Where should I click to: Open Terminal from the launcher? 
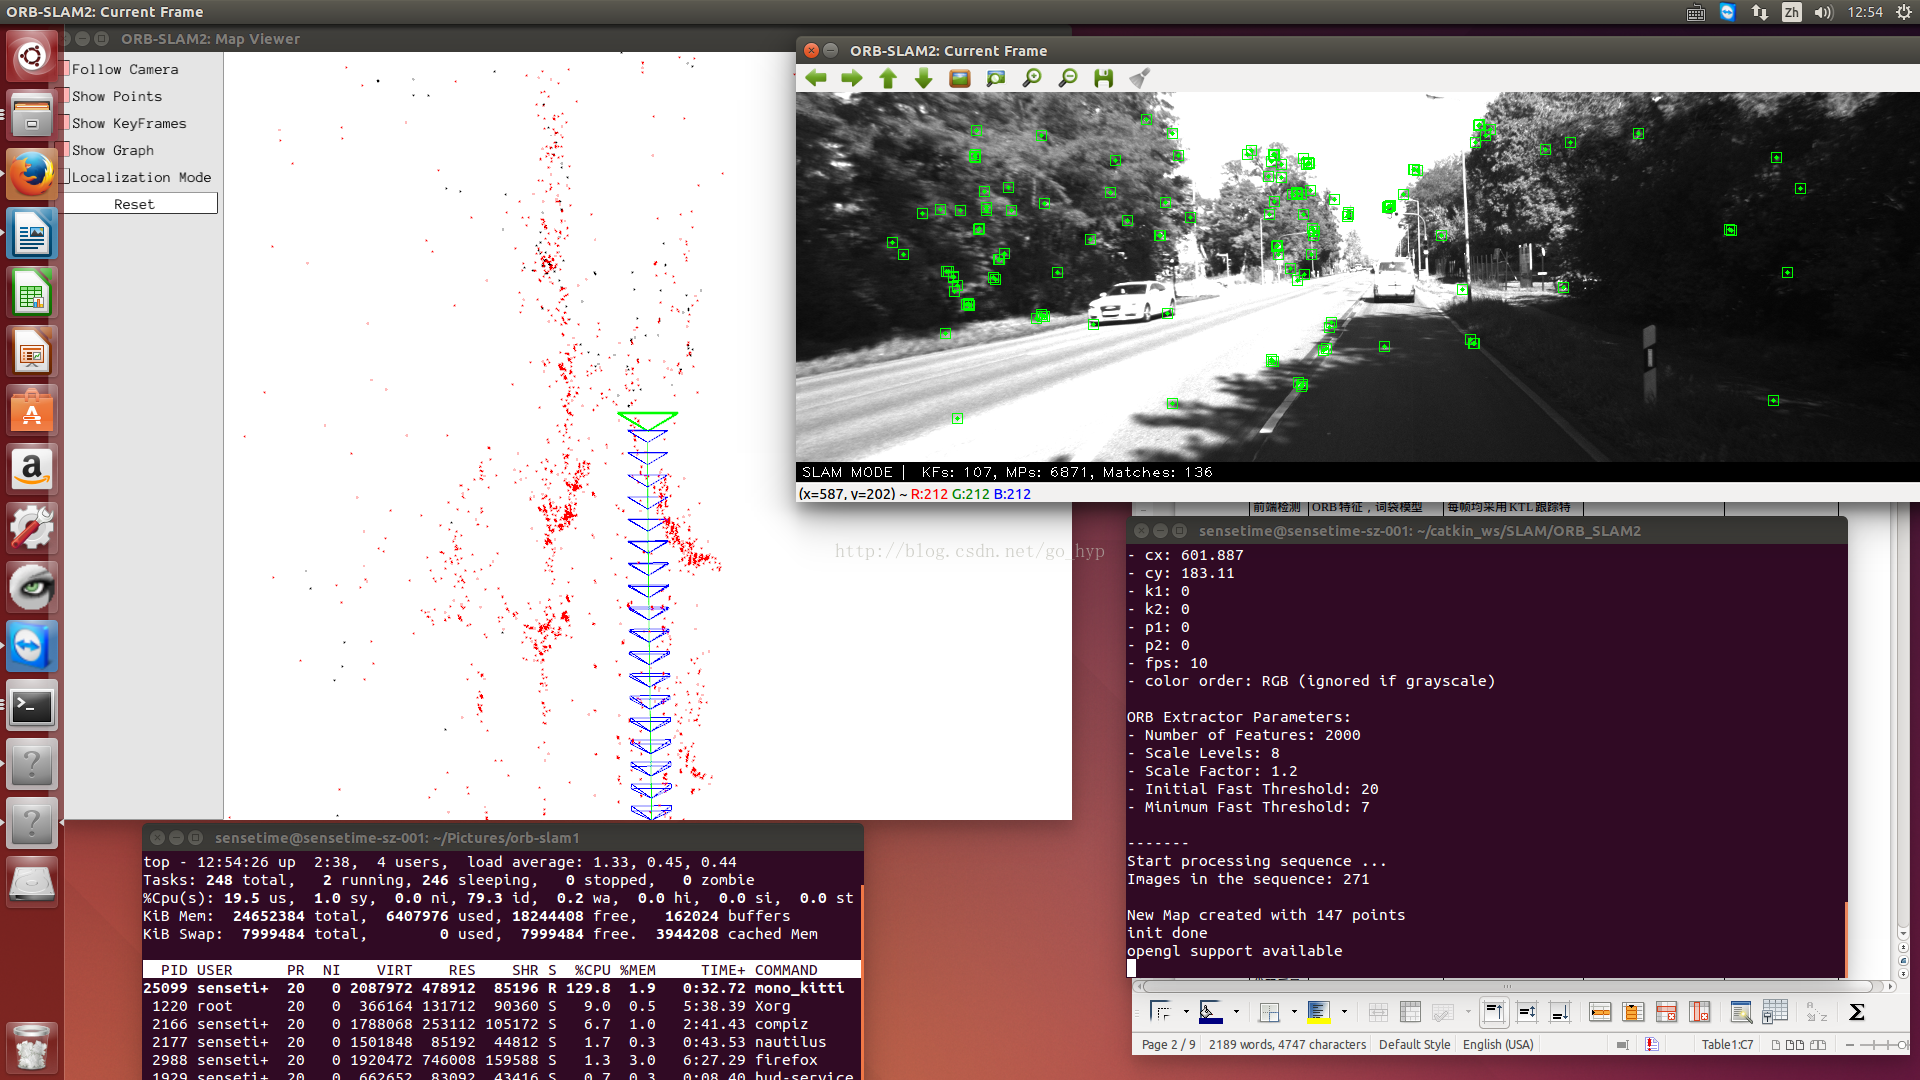[32, 706]
